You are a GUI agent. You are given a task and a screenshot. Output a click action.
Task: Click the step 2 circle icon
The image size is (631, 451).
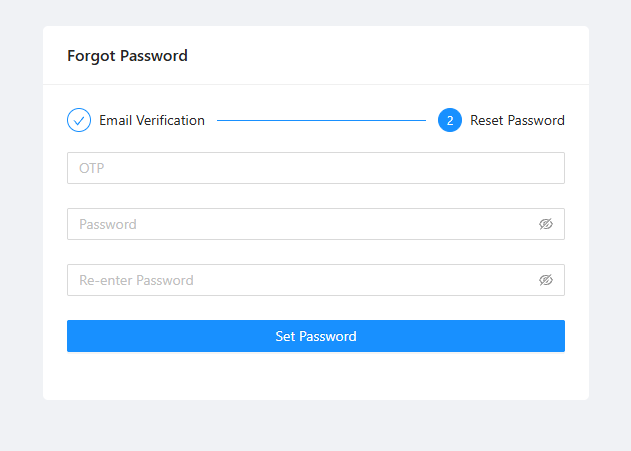coord(450,120)
